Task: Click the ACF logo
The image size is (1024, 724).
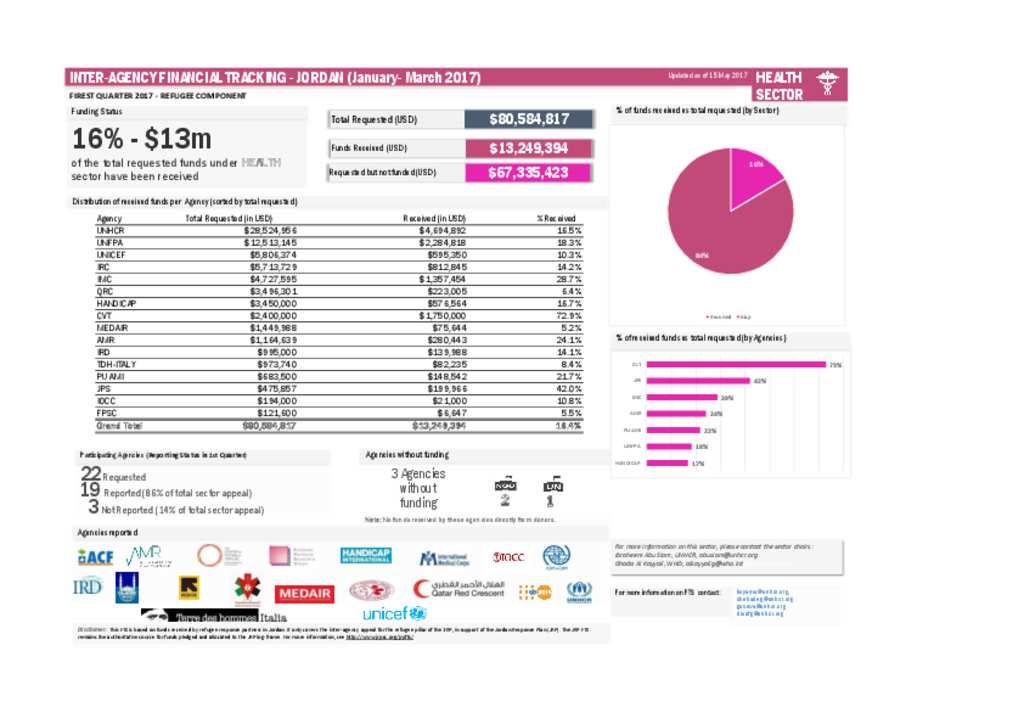Action: 95,557
